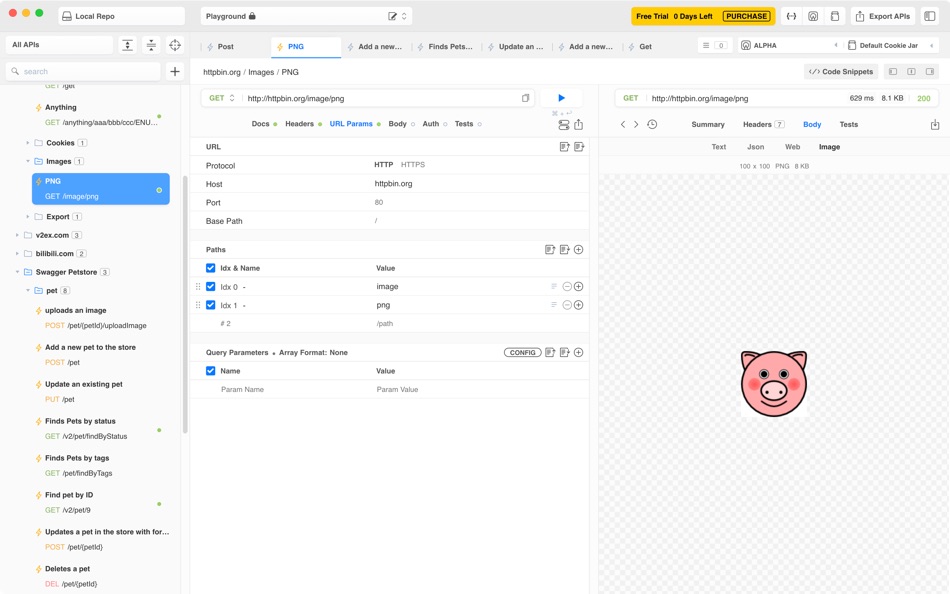This screenshot has width=950, height=594.
Task: Click the PURCHASE button in the trial banner
Action: tap(747, 16)
